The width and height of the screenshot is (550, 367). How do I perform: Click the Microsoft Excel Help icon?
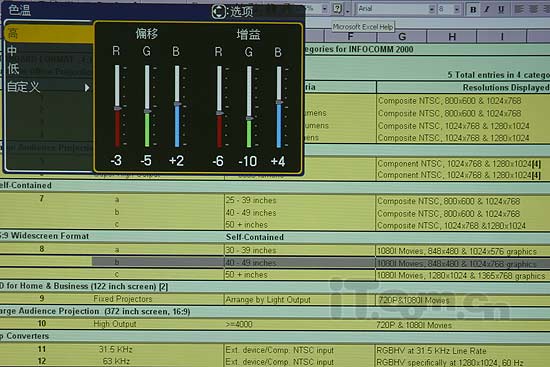(337, 9)
